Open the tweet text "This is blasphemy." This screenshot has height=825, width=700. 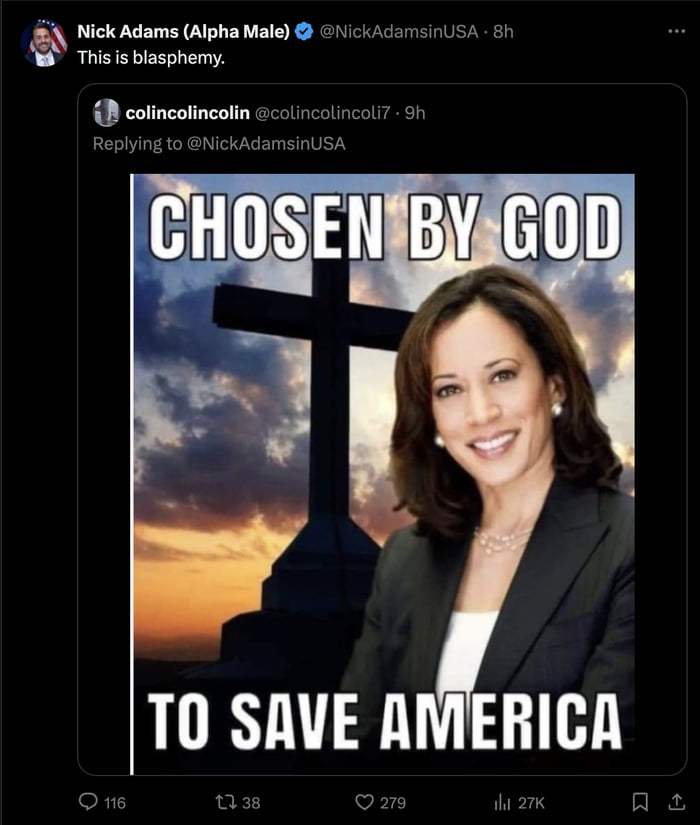(151, 57)
